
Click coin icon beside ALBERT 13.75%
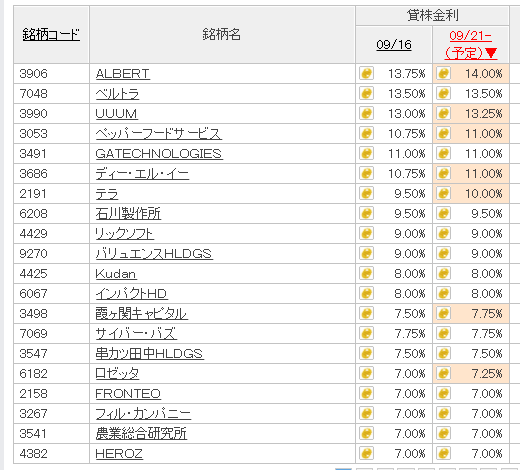coord(366,73)
